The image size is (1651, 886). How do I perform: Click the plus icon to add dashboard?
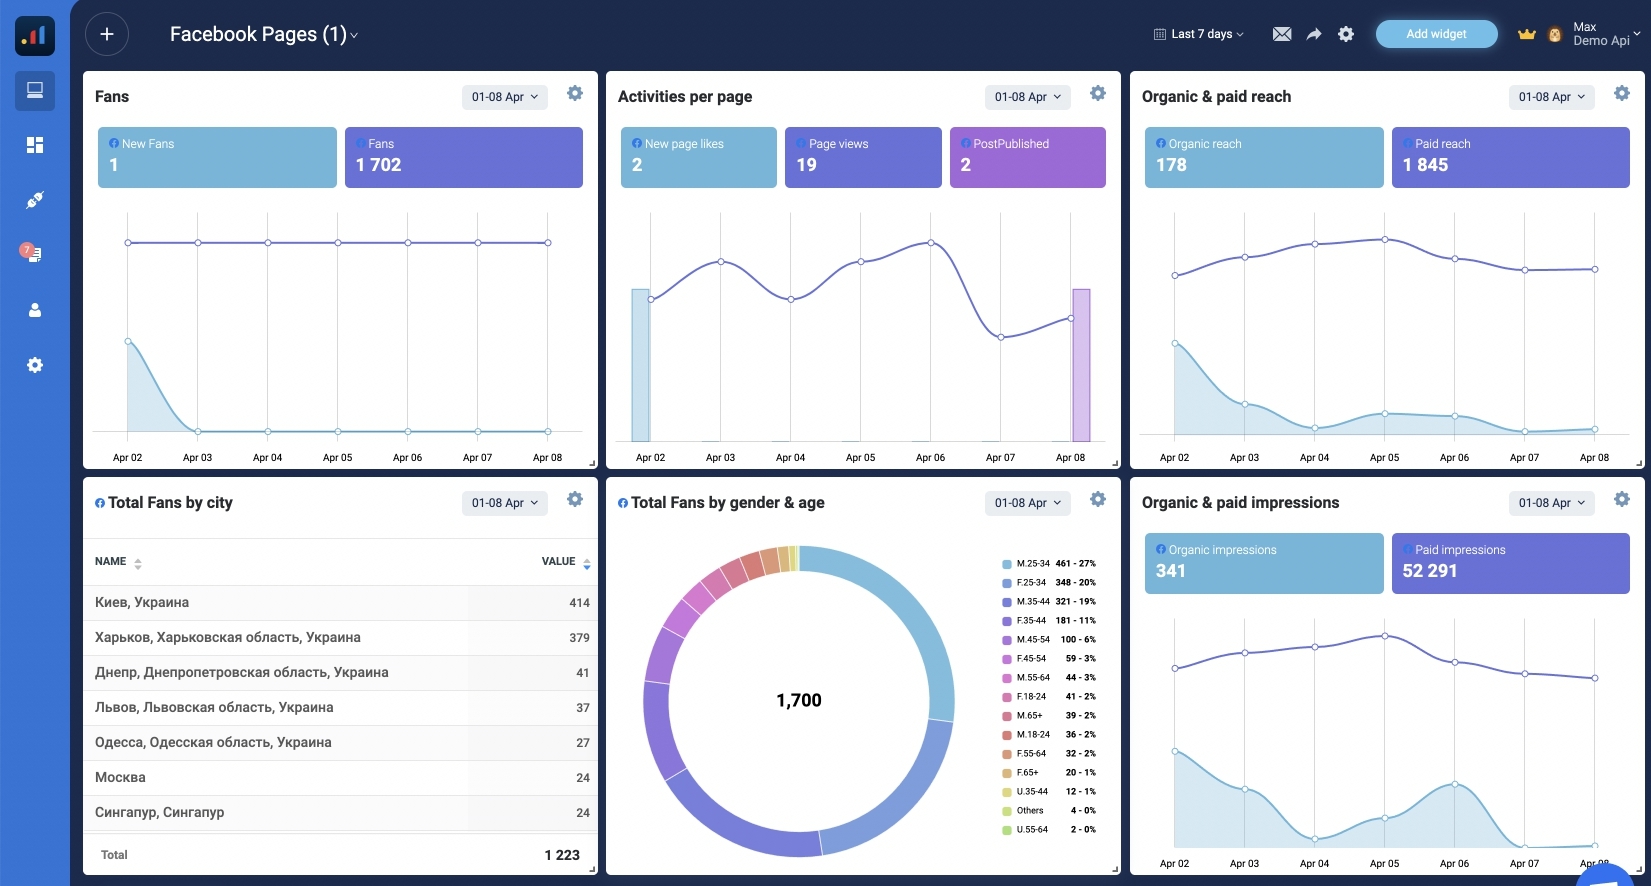click(x=107, y=34)
